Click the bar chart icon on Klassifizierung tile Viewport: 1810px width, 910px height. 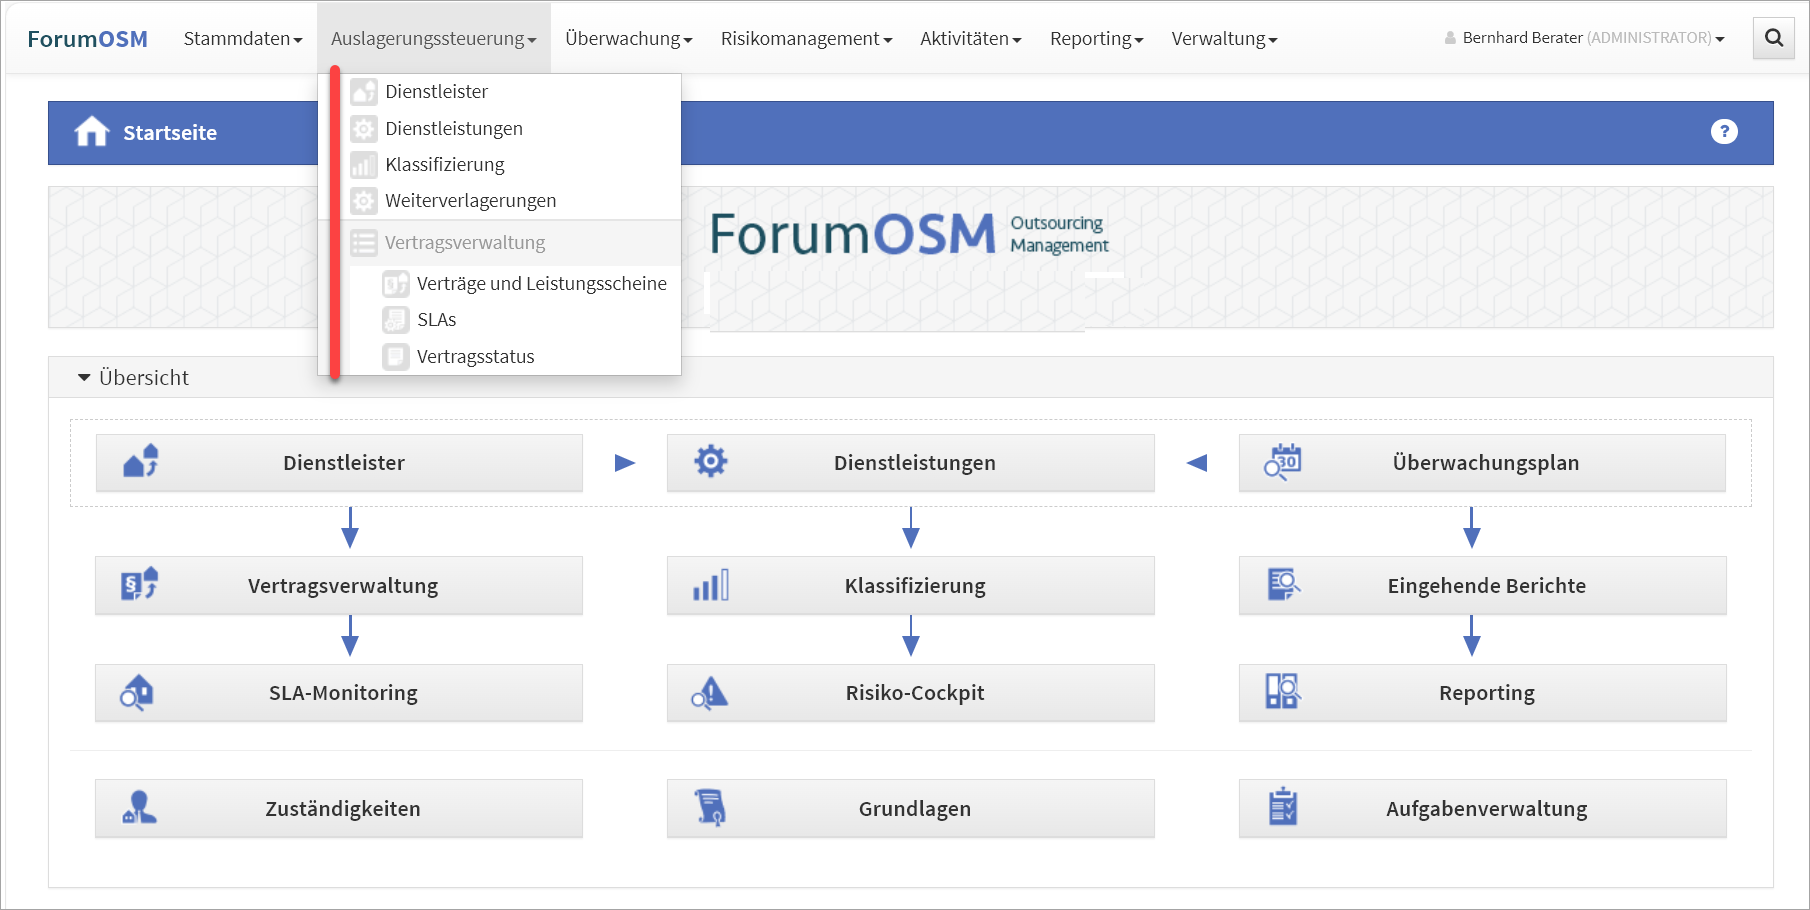(x=710, y=585)
